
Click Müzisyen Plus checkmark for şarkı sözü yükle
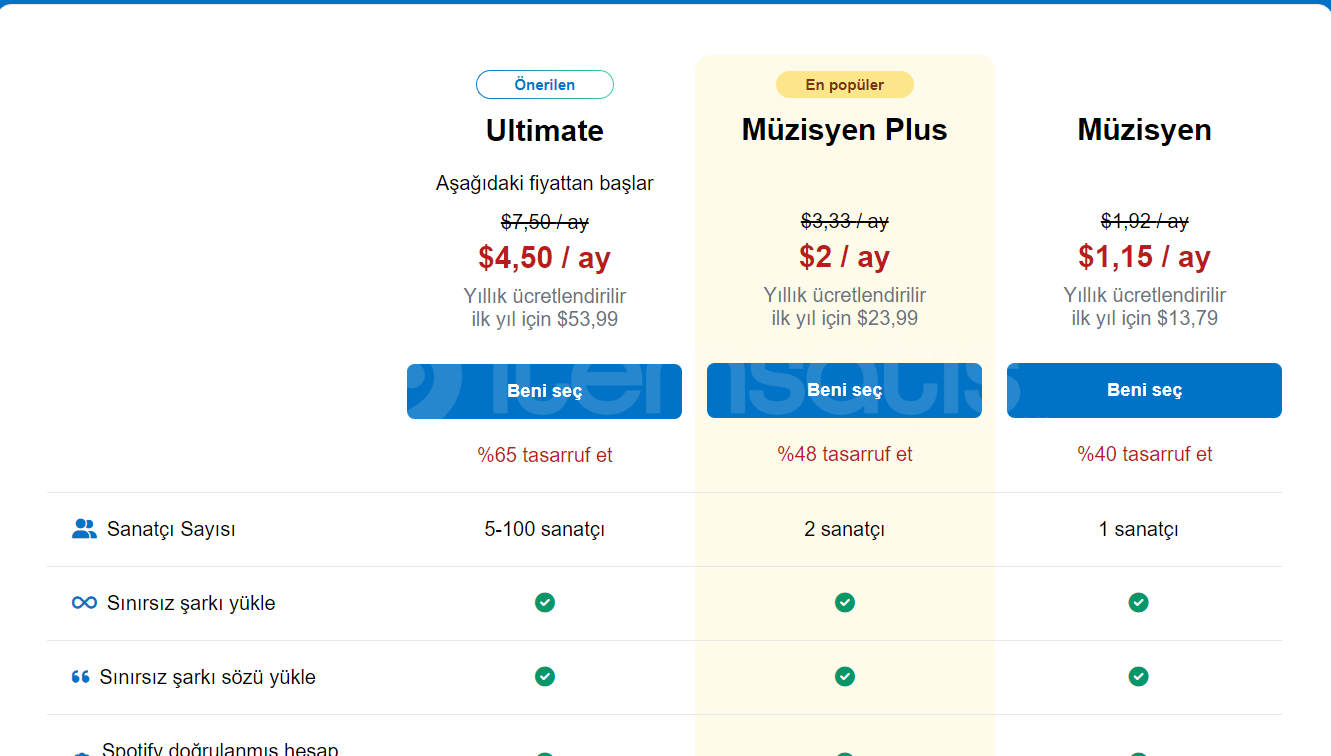tap(845, 676)
